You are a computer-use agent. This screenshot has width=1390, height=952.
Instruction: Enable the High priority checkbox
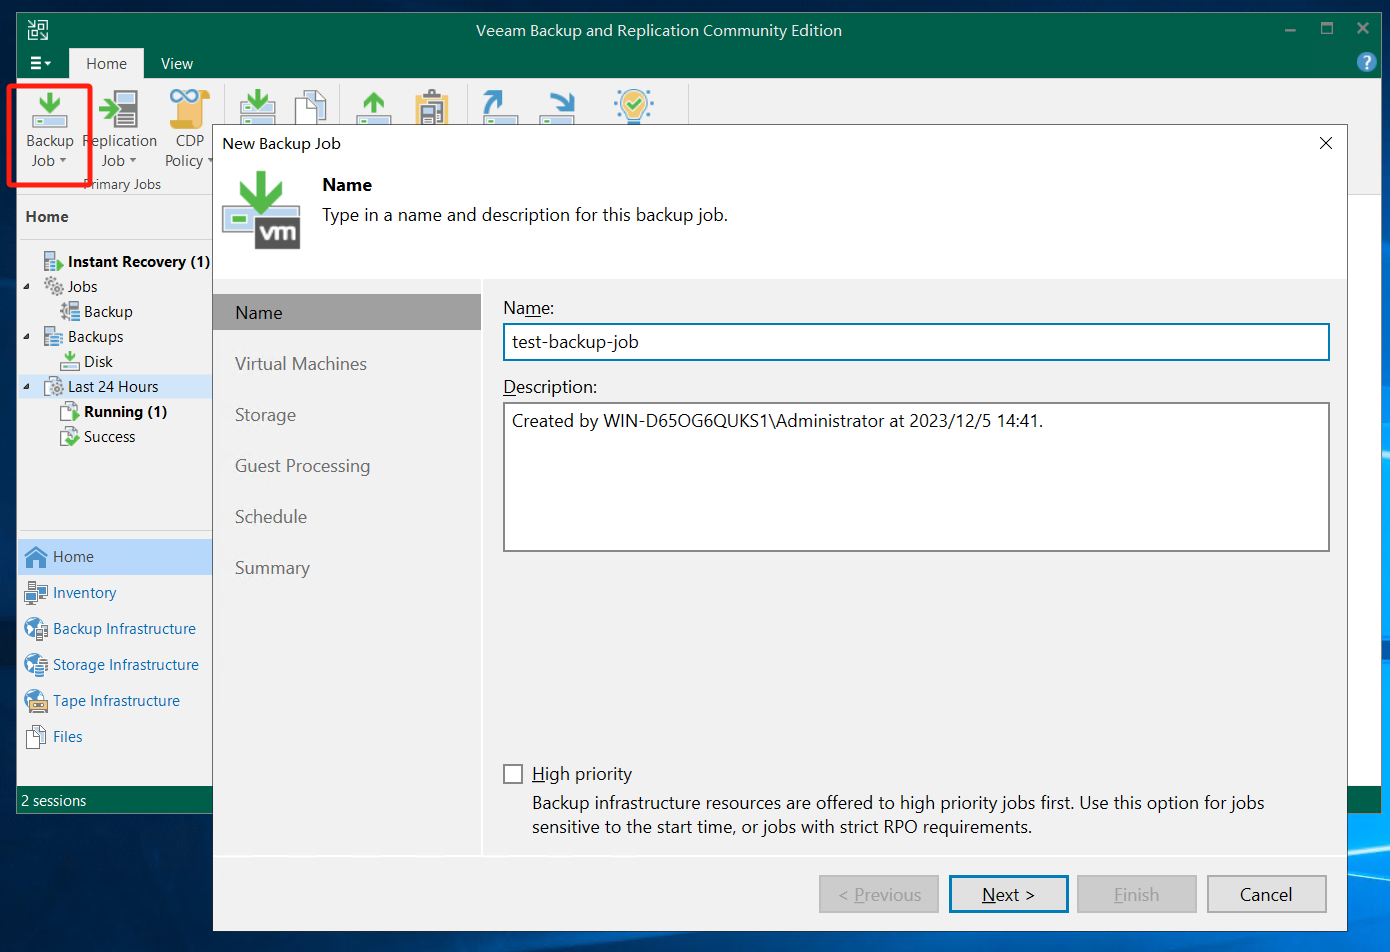pyautogui.click(x=513, y=774)
